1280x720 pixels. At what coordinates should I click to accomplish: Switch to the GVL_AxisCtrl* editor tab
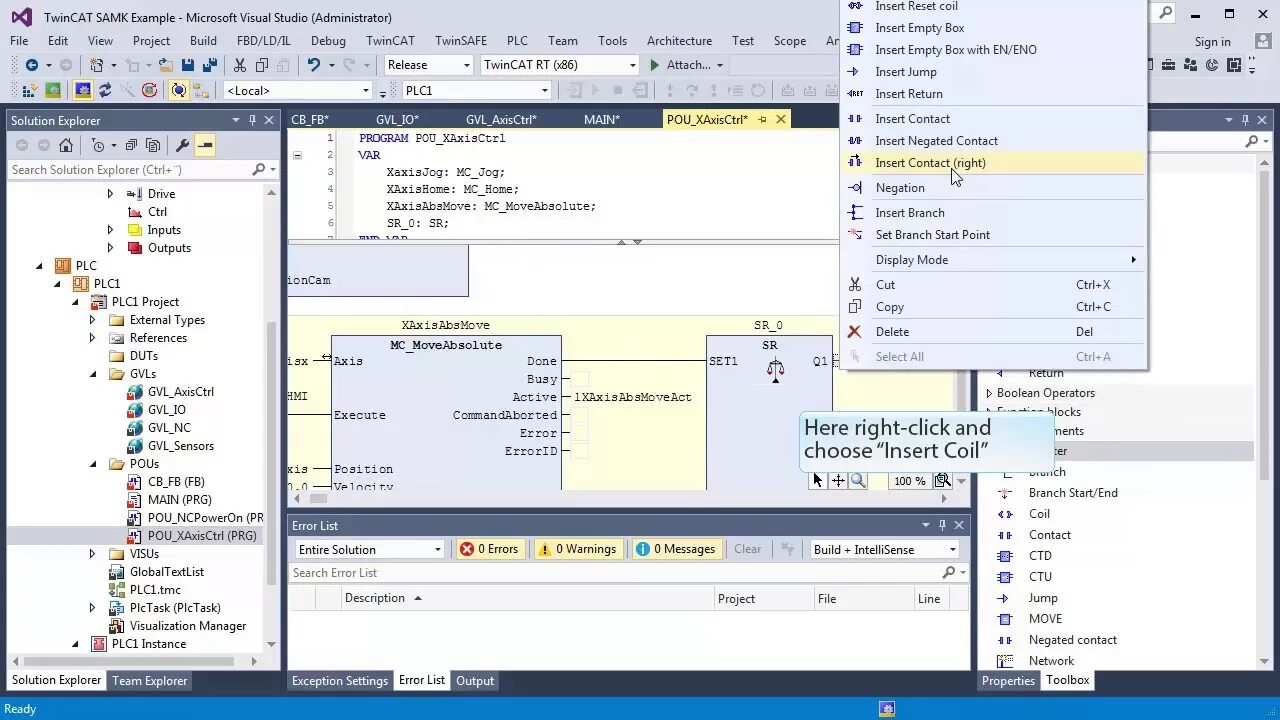pos(501,119)
